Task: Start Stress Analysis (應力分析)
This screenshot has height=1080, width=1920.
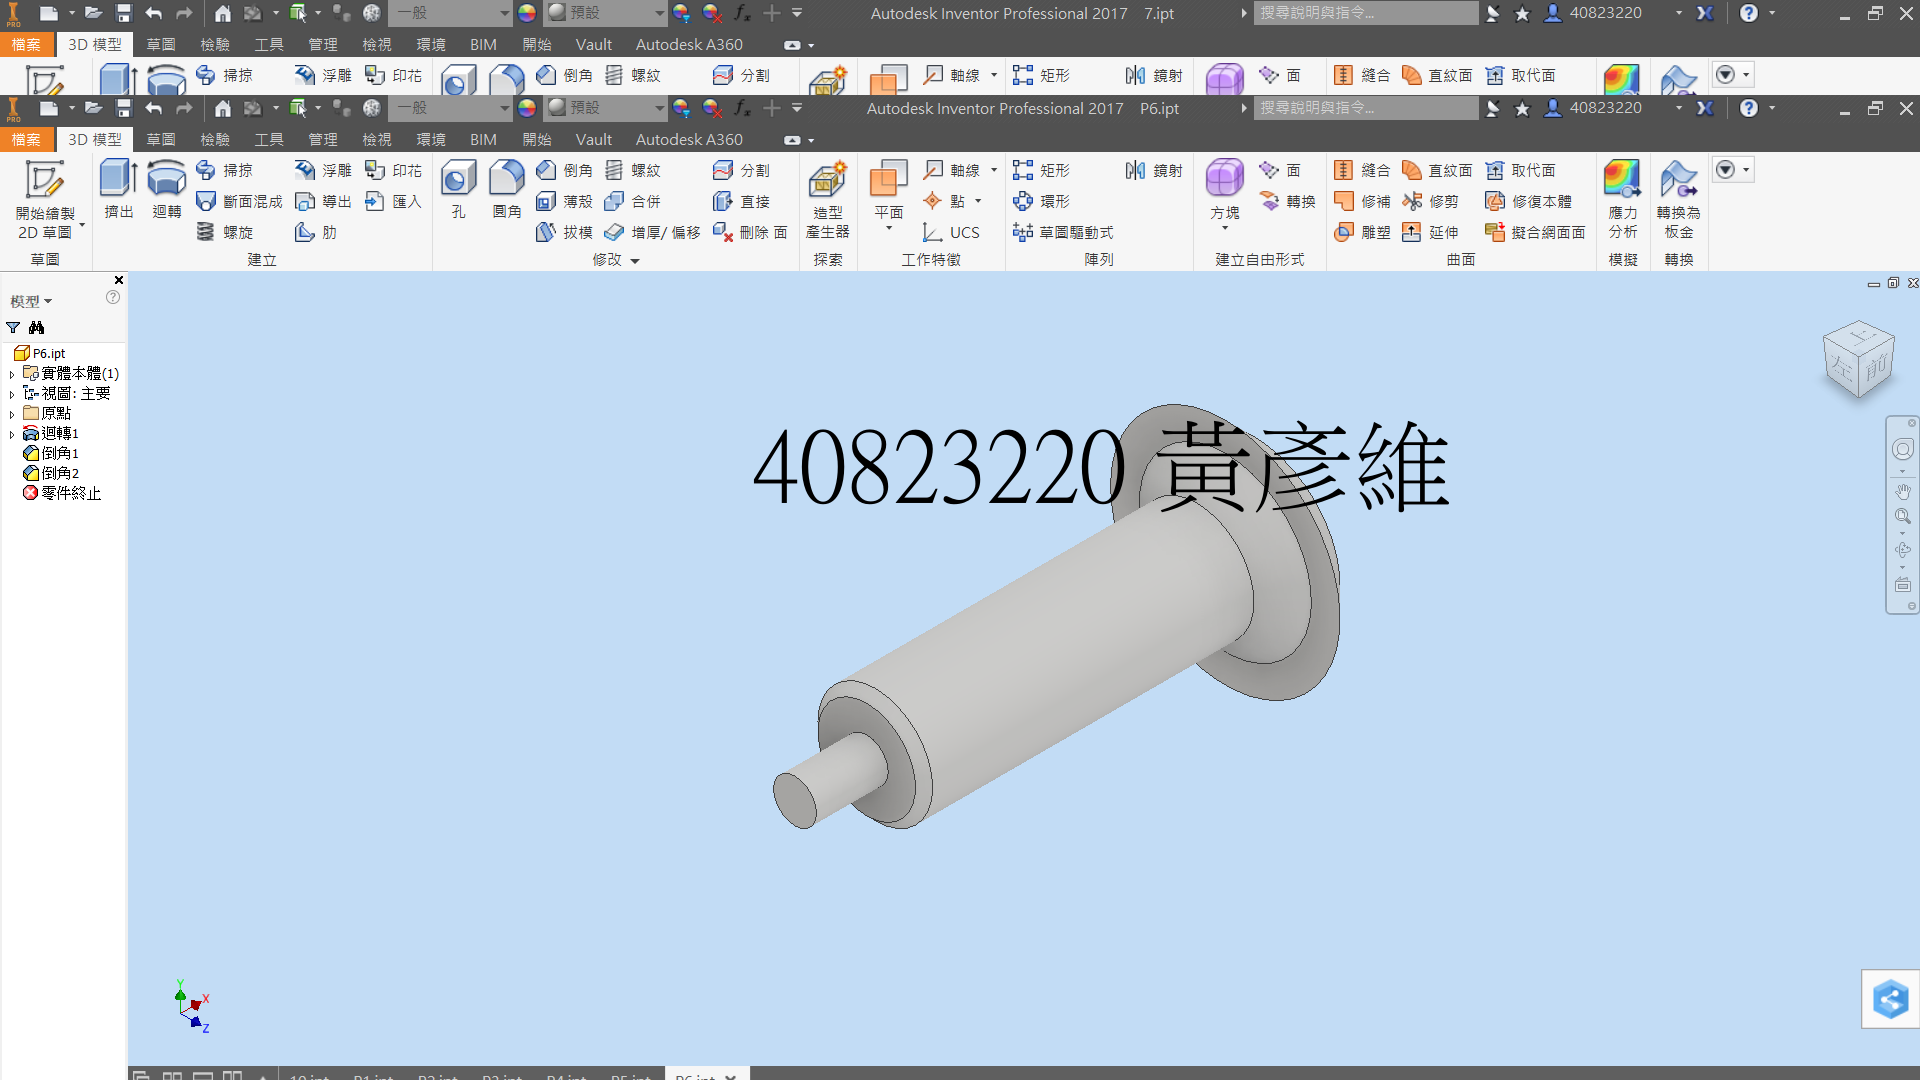Action: click(1622, 199)
